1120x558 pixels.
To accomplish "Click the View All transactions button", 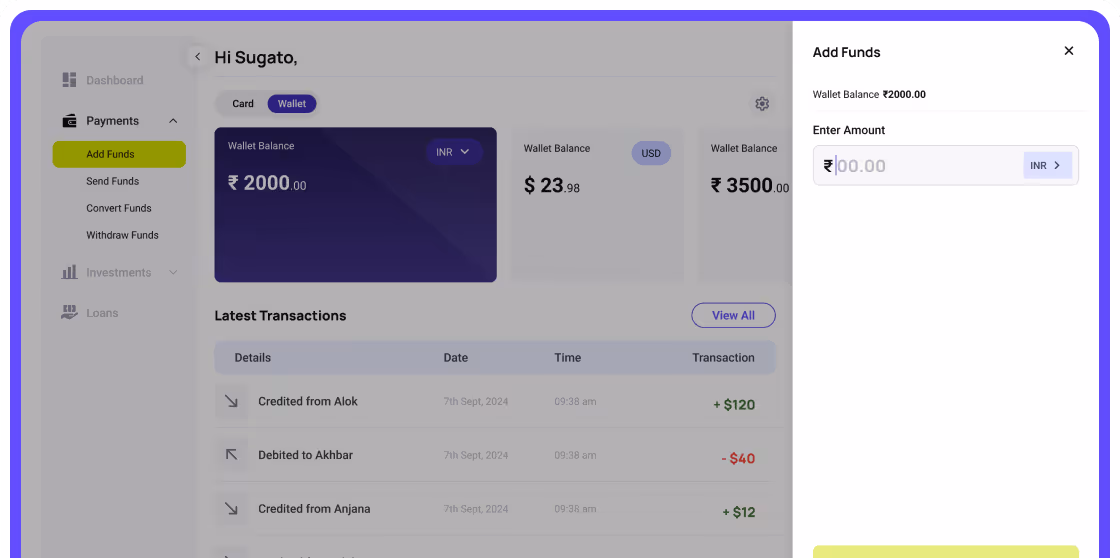I will 733,315.
